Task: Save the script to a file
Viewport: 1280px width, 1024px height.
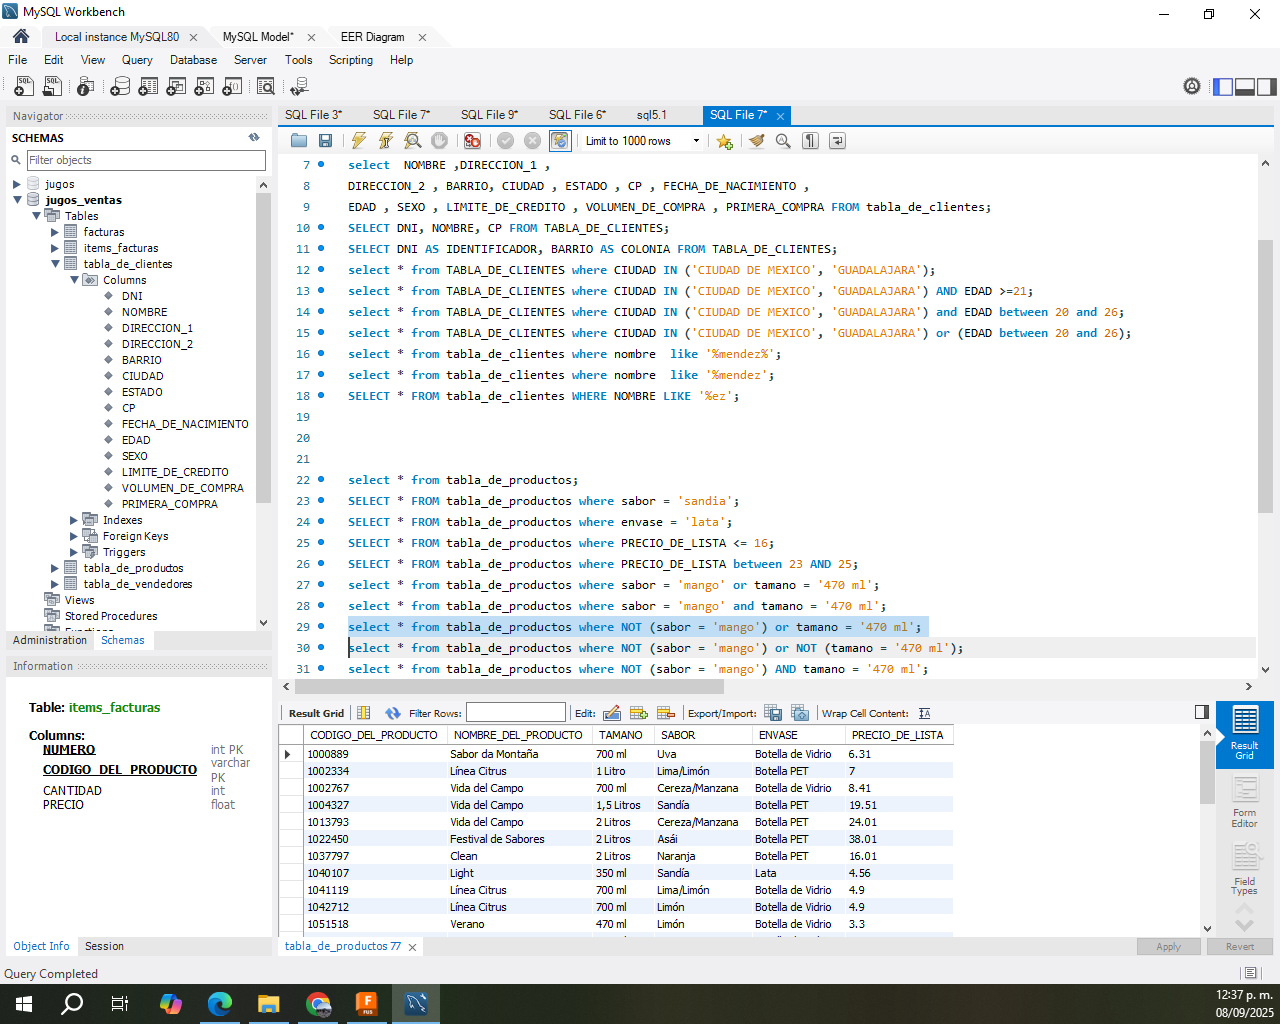Action: tap(325, 141)
